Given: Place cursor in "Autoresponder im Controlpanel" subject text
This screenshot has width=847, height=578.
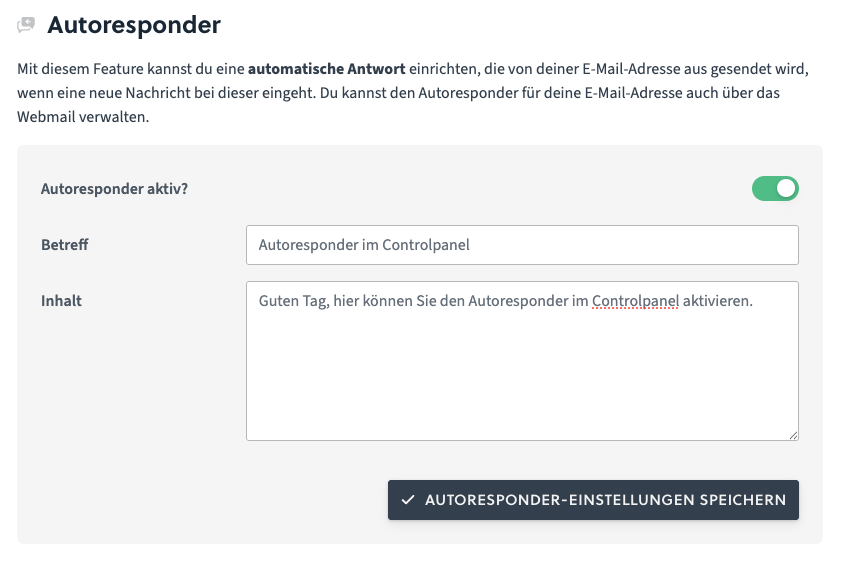Looking at the screenshot, I should pyautogui.click(x=364, y=245).
